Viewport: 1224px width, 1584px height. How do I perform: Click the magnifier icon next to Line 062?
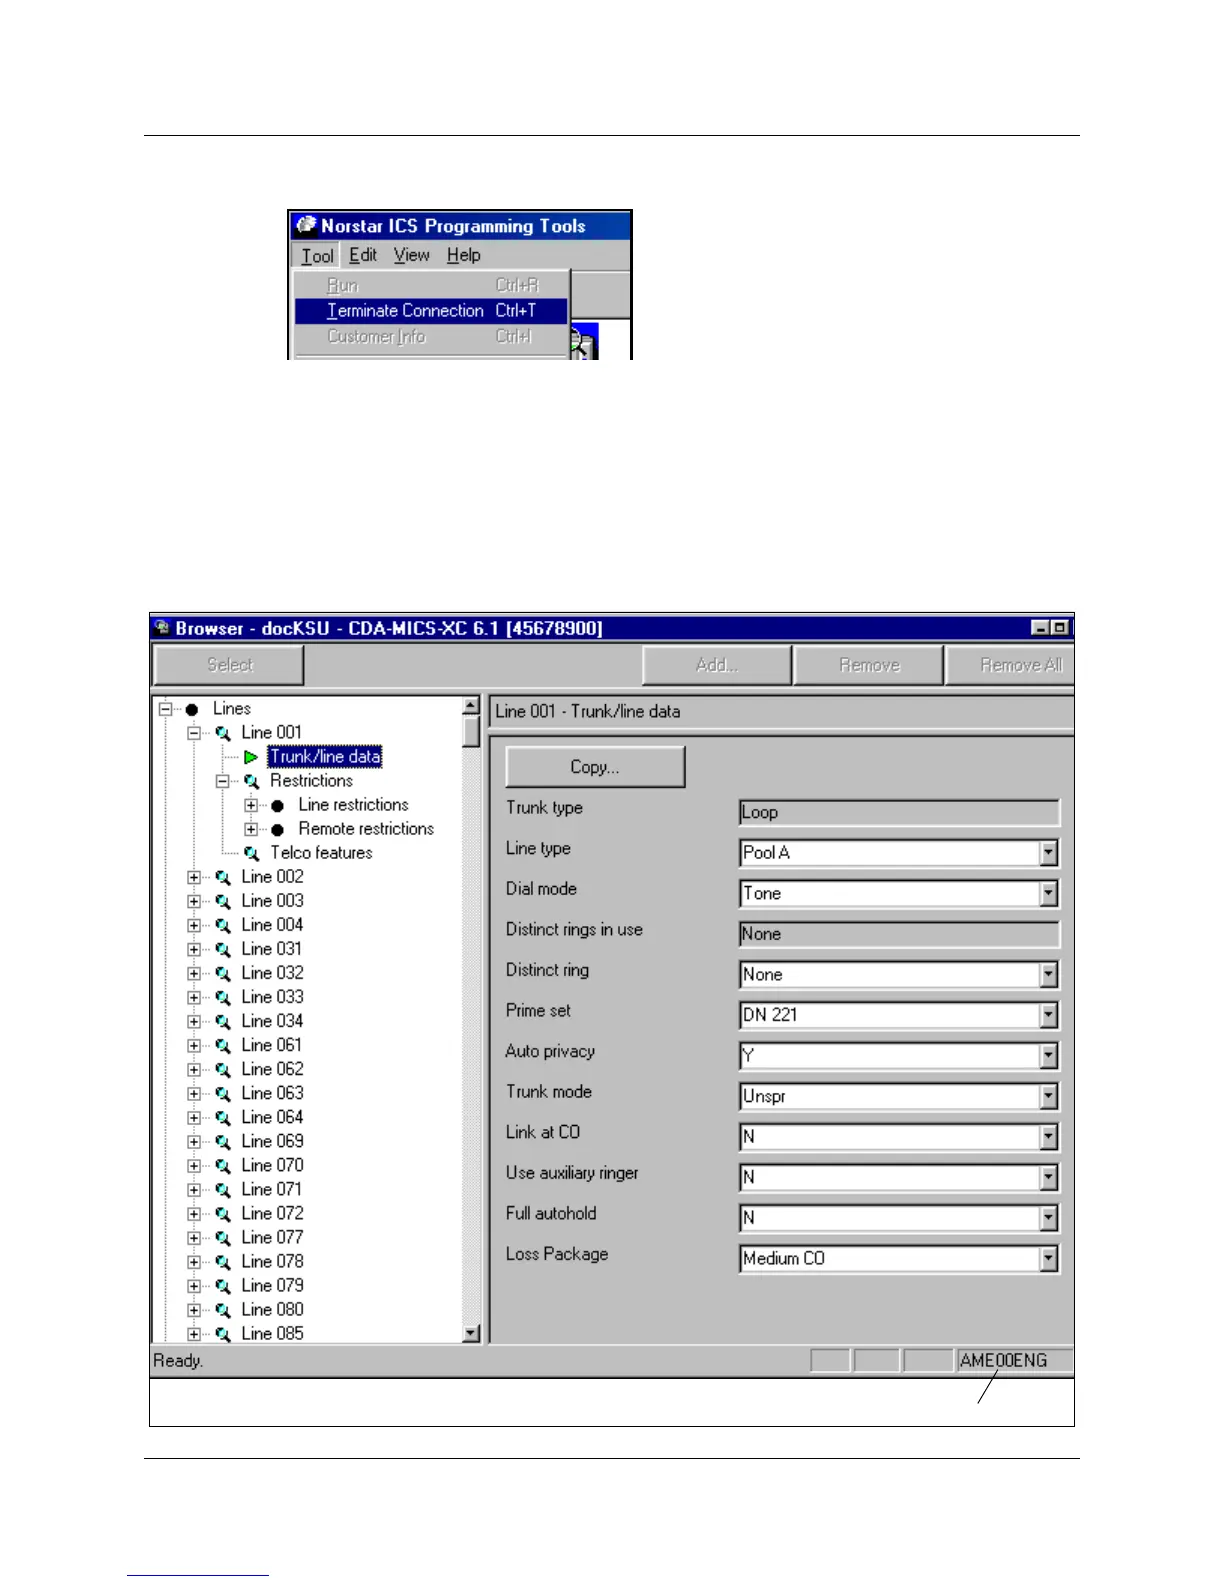[x=223, y=1069]
